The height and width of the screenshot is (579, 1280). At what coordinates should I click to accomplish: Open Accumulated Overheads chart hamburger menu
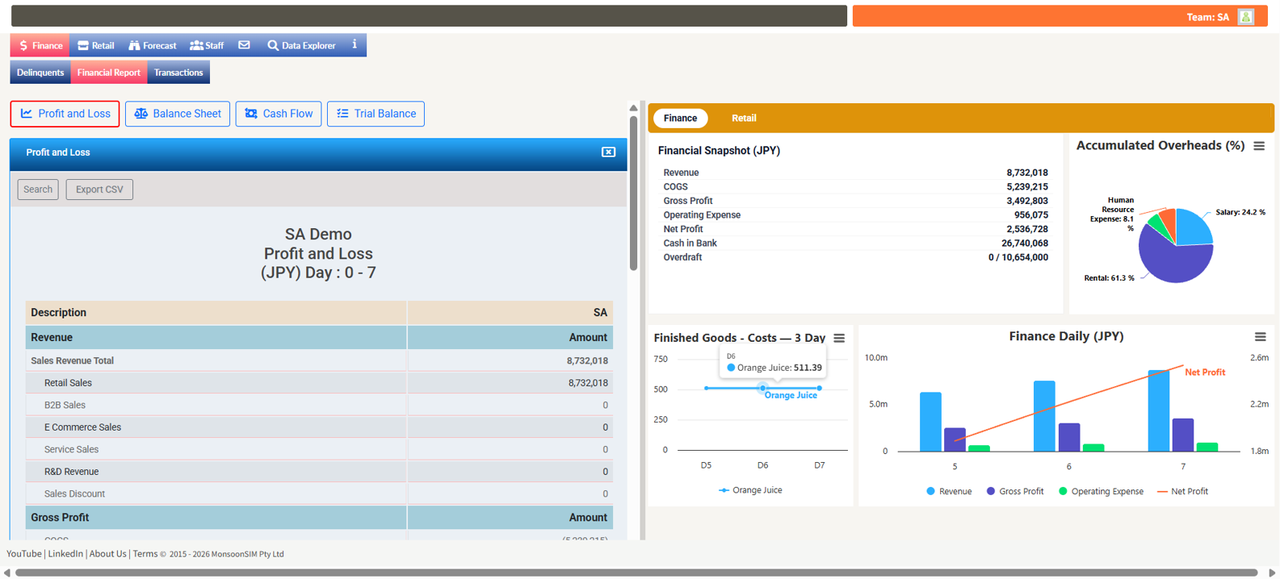[1259, 146]
